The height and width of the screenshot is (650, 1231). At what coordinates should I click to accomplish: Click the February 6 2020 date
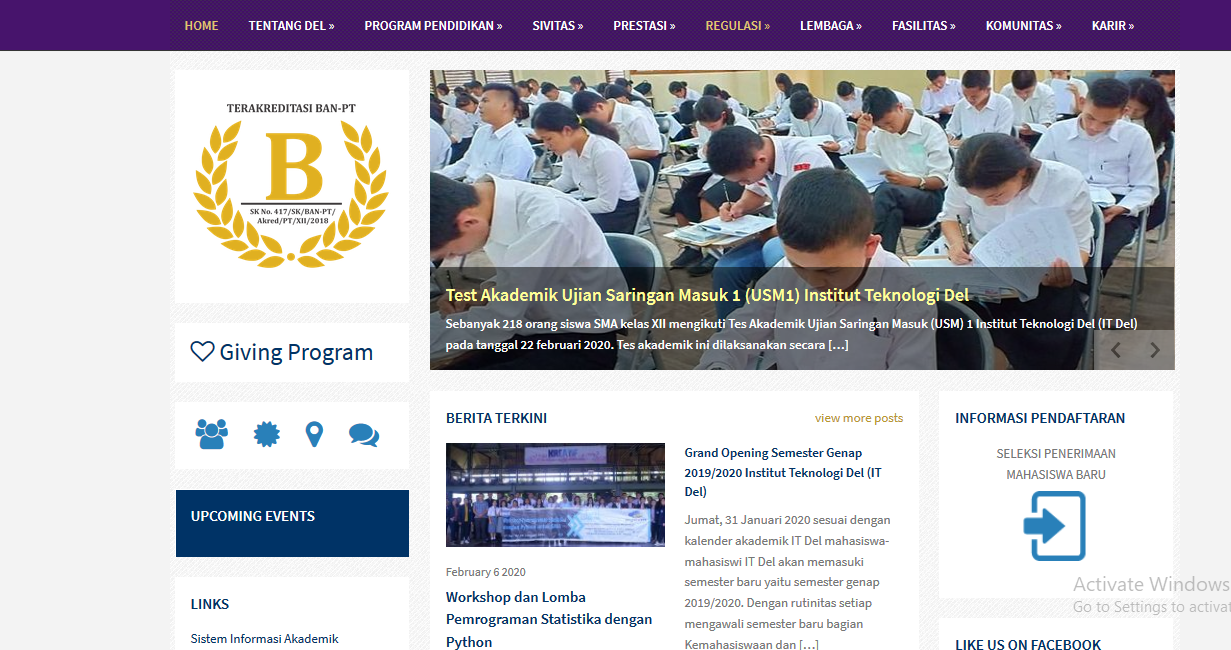(x=486, y=572)
